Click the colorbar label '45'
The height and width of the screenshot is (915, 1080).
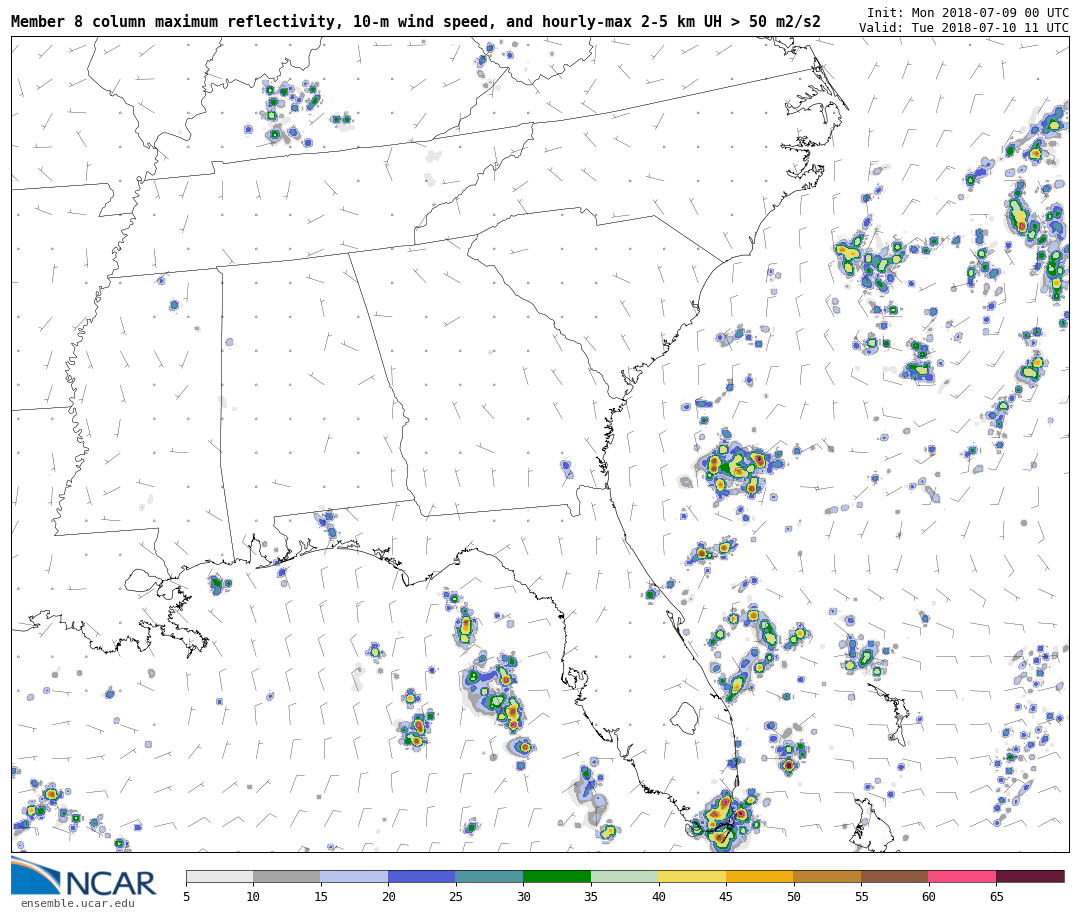click(x=726, y=896)
